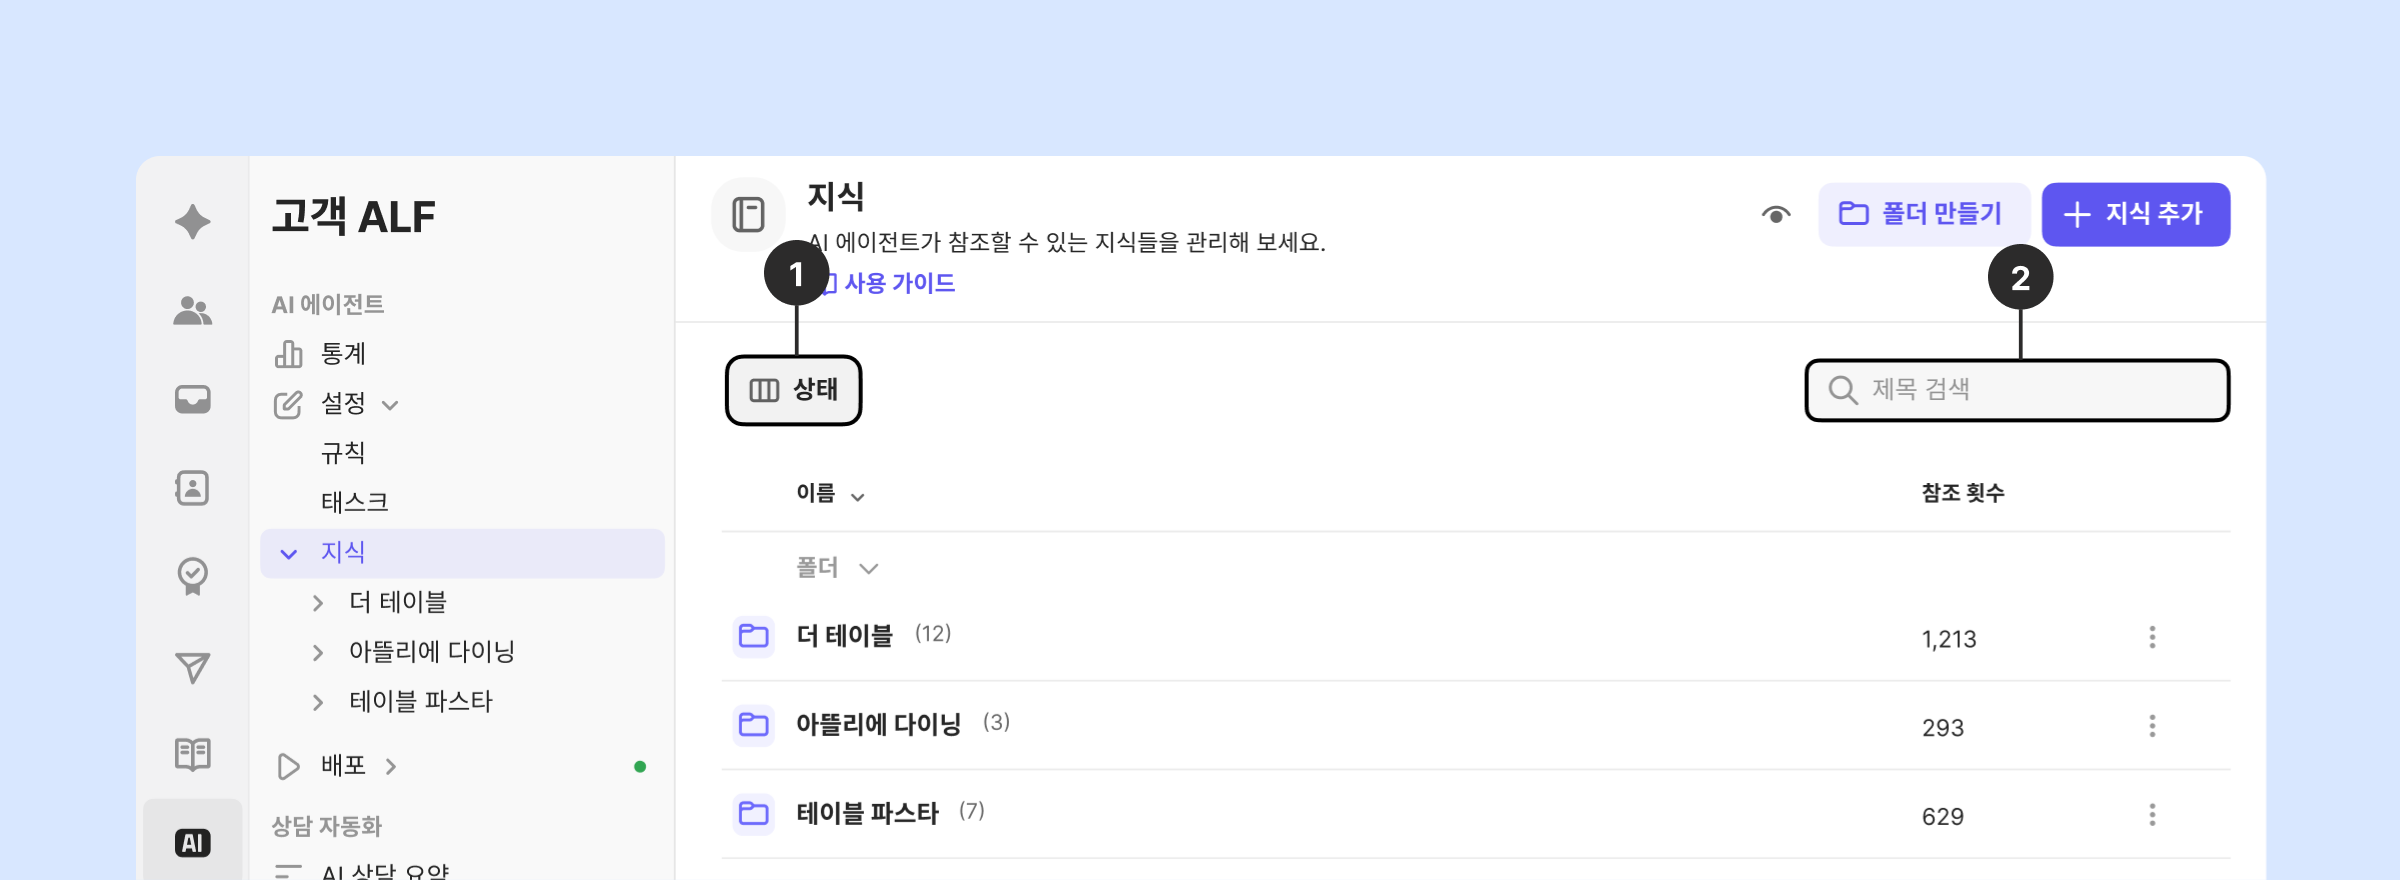Viewport: 2400px width, 880px height.
Task: Select the AI icon in the sidebar
Action: 192,843
